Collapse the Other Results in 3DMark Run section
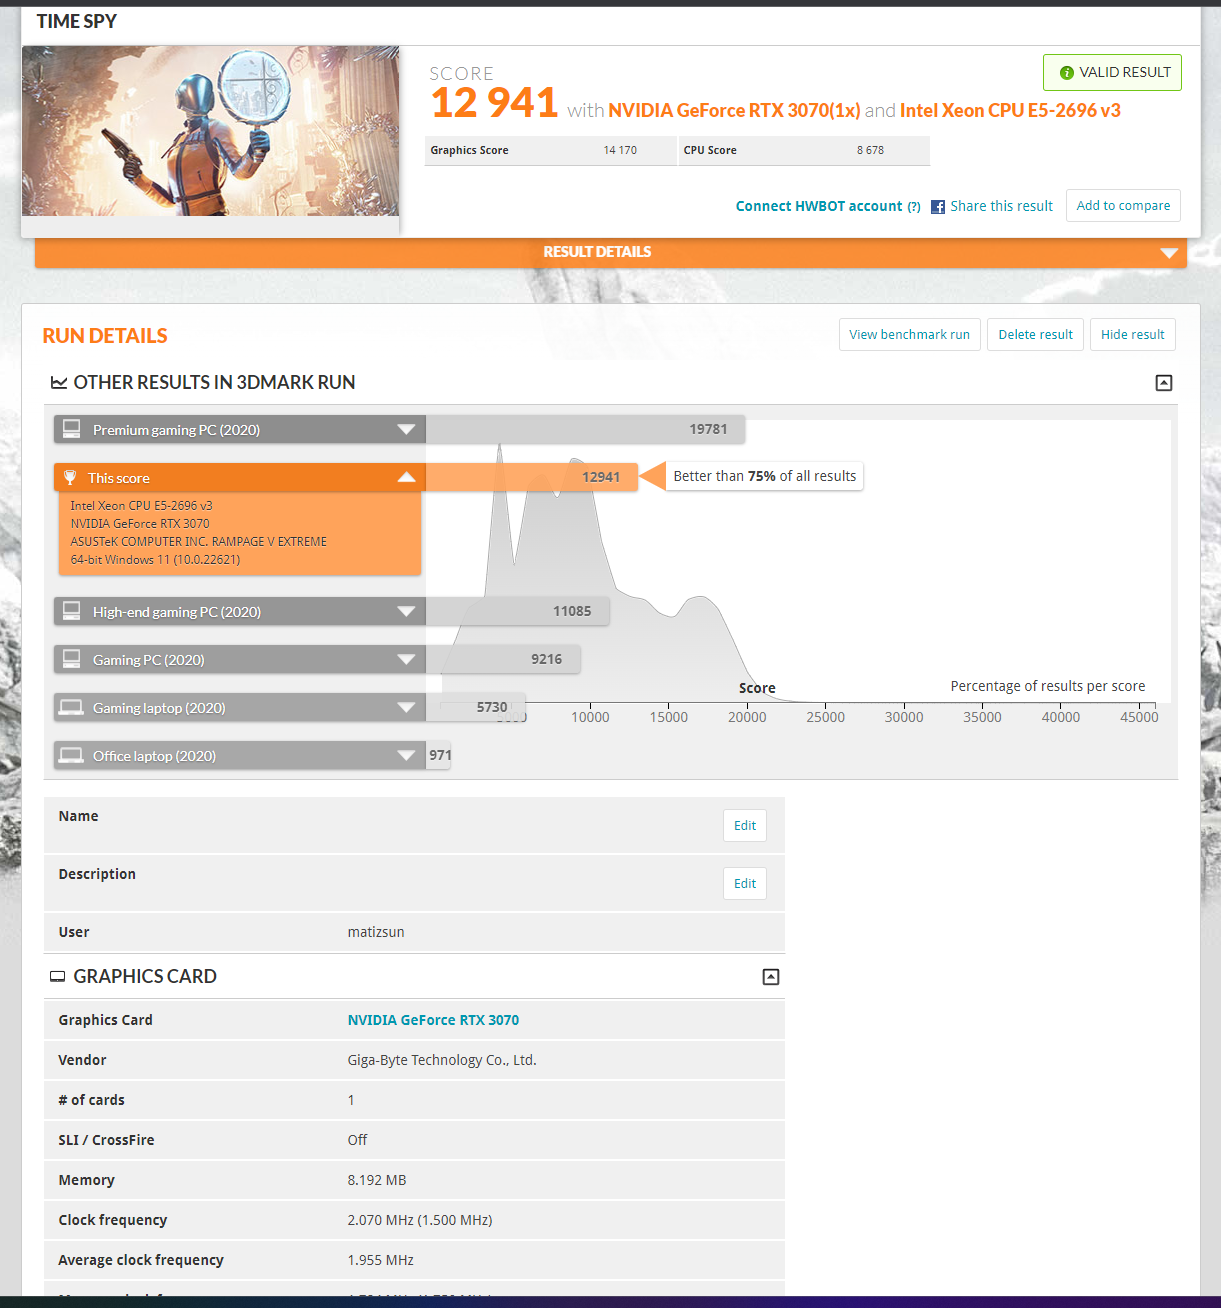Viewport: 1221px width, 1308px height. (1164, 383)
